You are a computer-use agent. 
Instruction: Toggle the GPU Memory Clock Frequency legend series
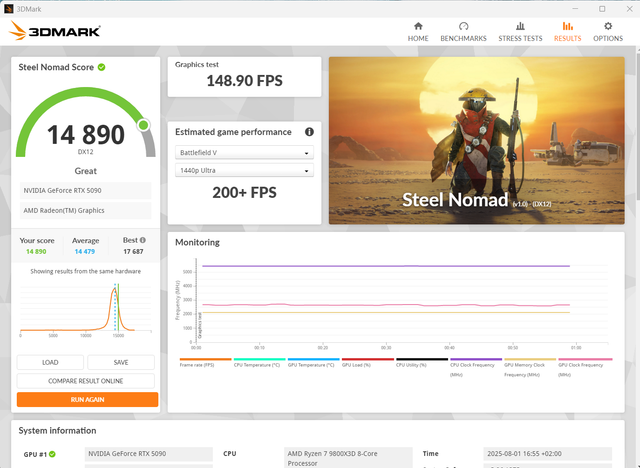pyautogui.click(x=530, y=367)
